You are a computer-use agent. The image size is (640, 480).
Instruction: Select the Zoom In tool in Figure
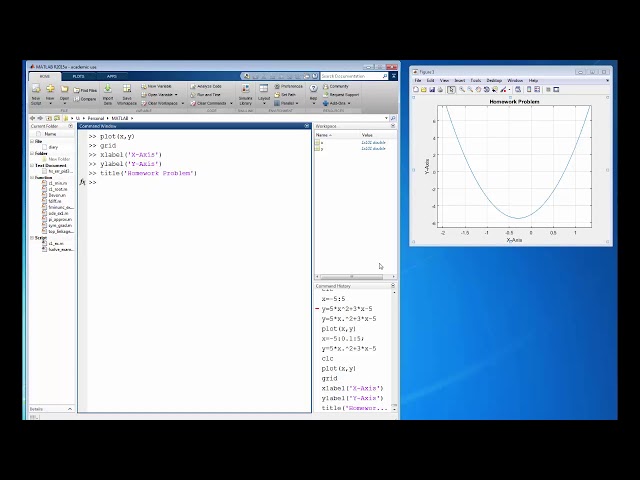[x=462, y=89]
